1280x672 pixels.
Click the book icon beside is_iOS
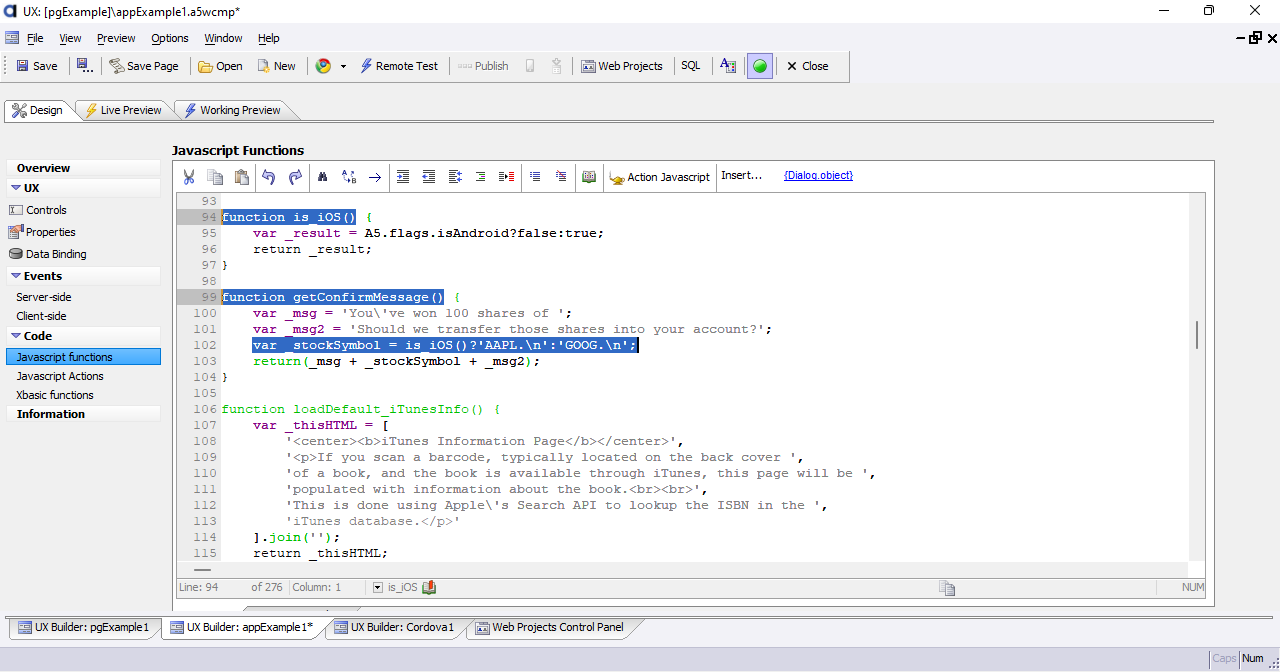tap(429, 588)
